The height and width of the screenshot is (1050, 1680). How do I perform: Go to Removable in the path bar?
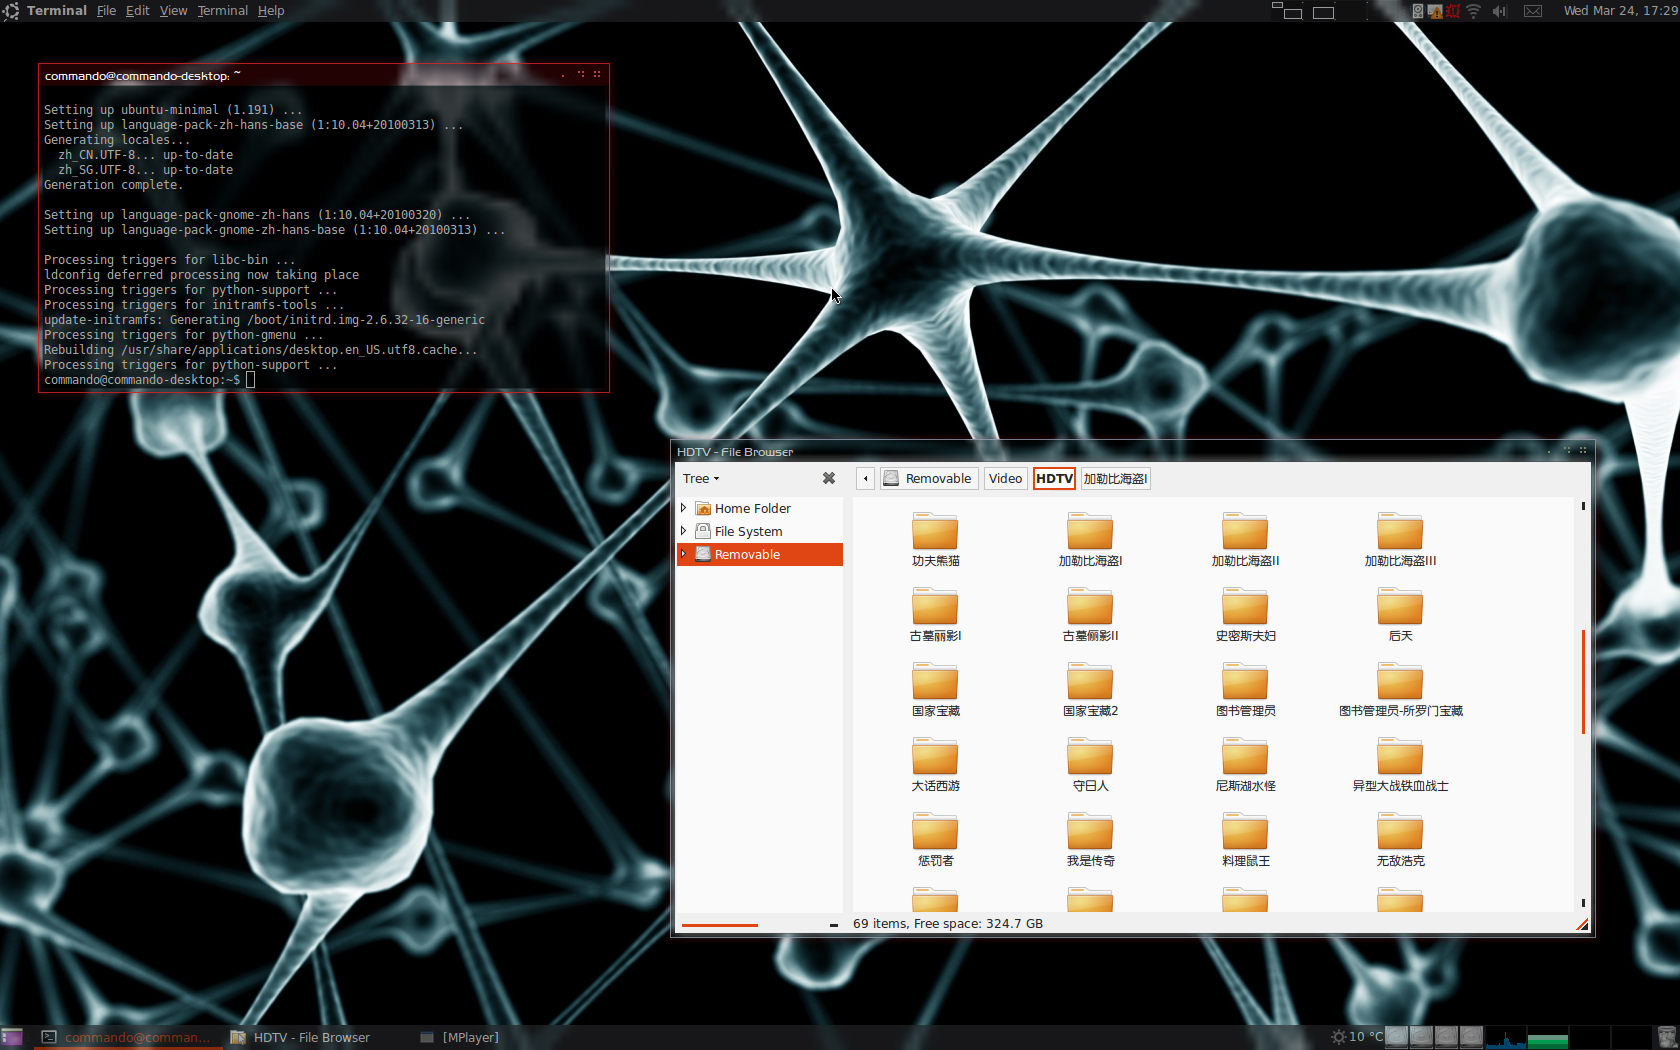928,478
